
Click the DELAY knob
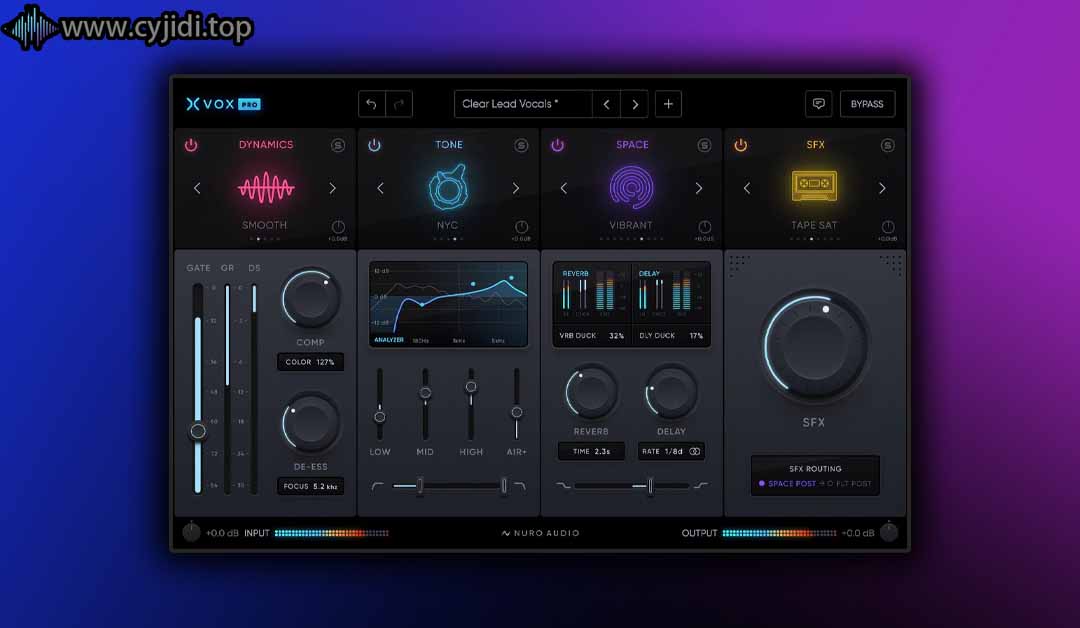coord(671,392)
